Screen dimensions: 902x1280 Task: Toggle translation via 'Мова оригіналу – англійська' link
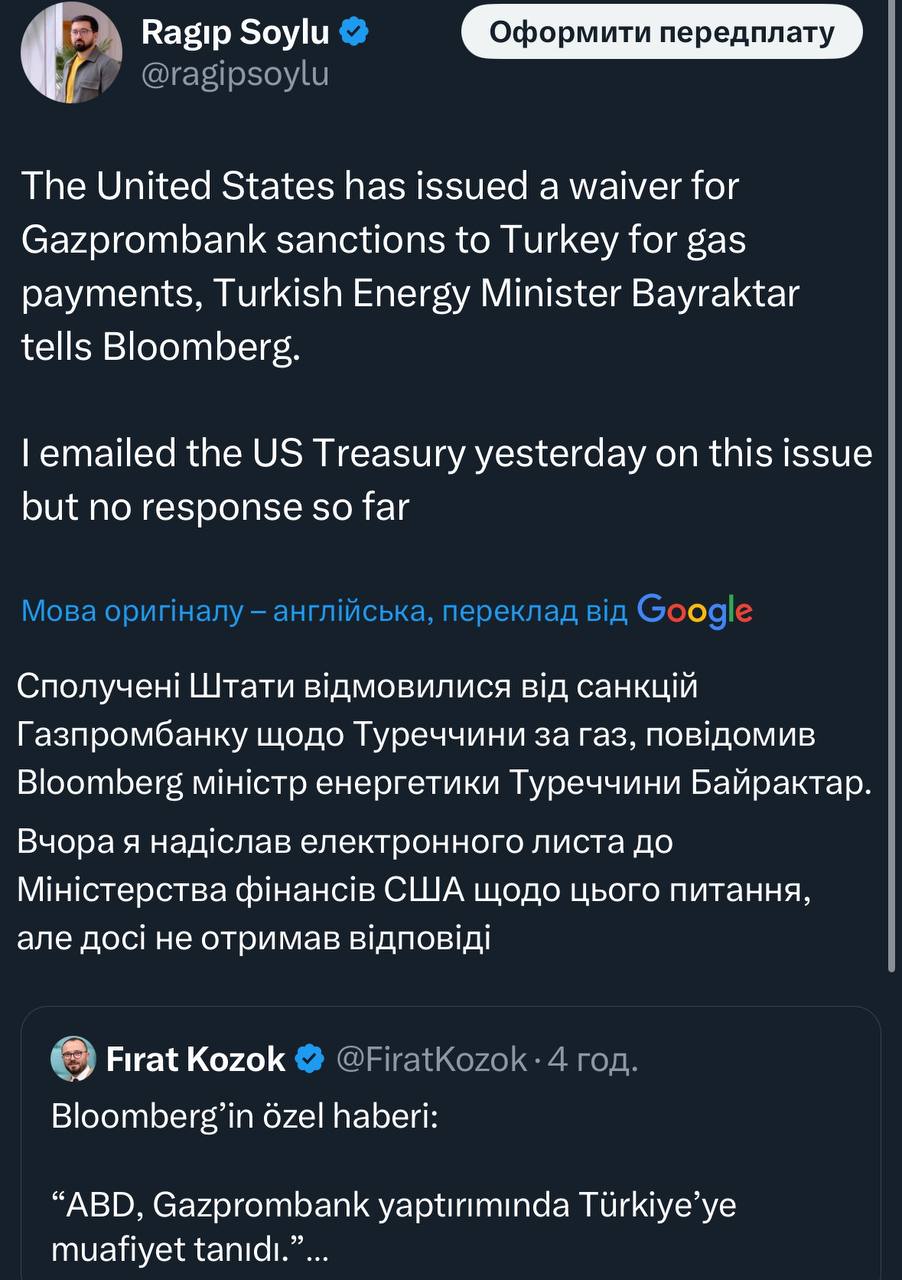(324, 610)
